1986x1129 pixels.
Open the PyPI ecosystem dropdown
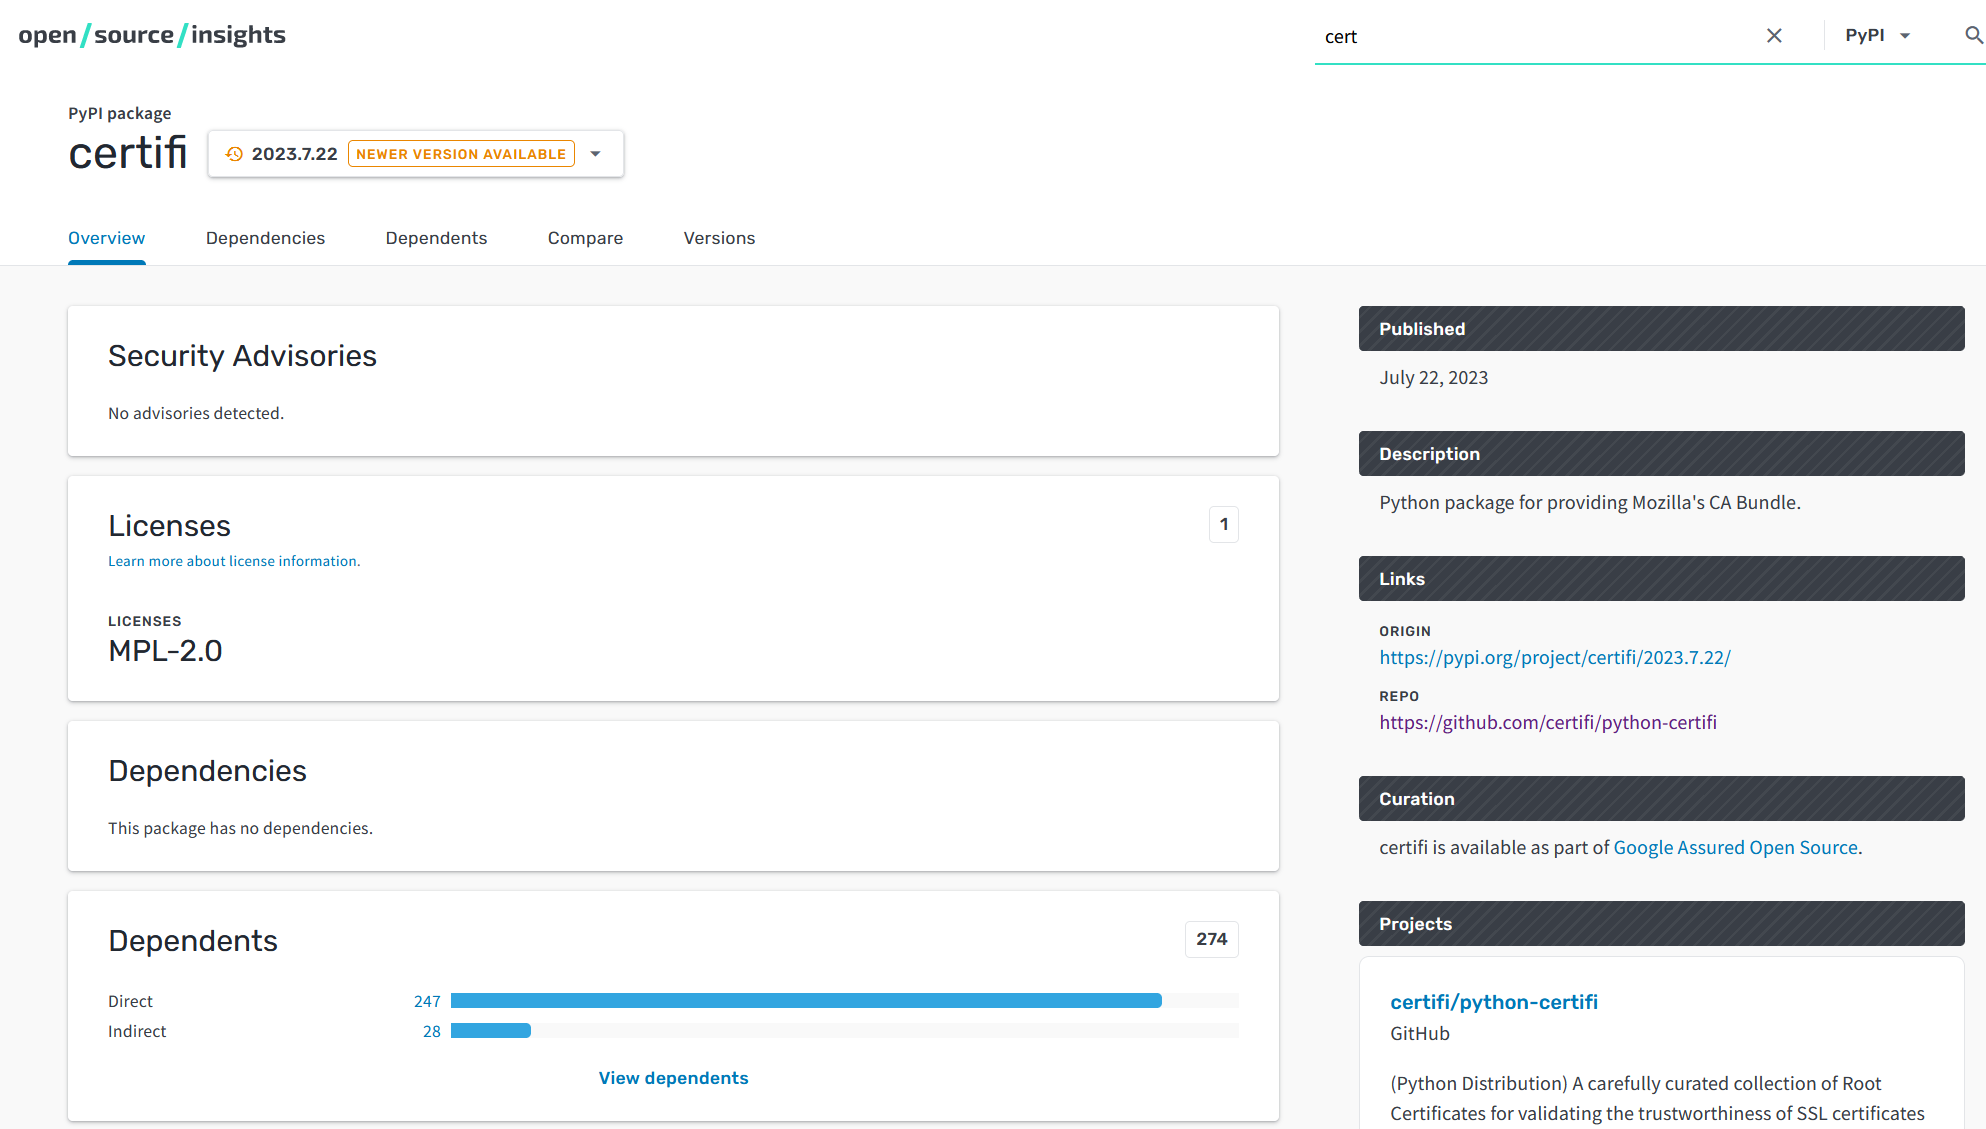[1877, 34]
